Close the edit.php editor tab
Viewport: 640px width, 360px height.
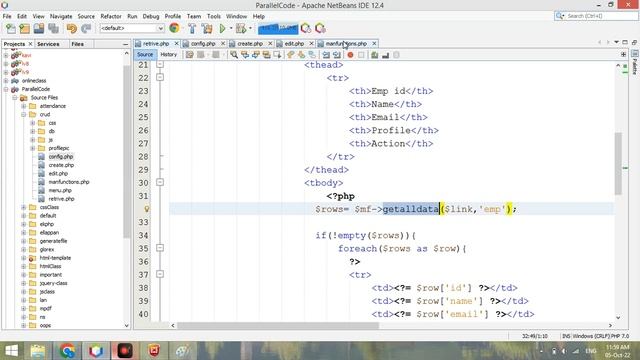[311, 43]
